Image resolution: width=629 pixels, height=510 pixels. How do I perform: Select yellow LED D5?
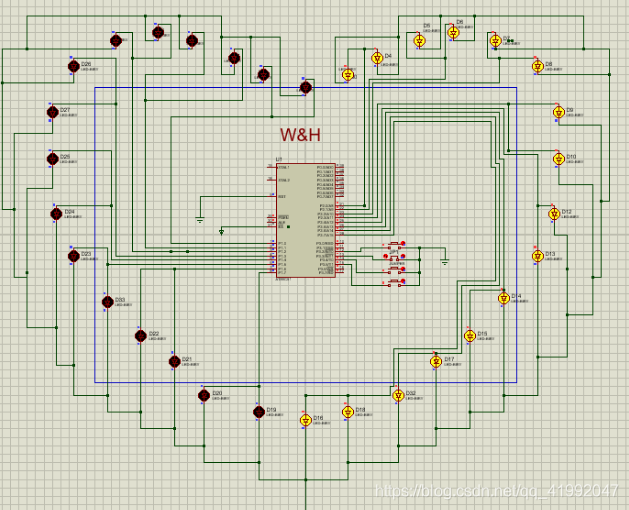click(x=419, y=41)
